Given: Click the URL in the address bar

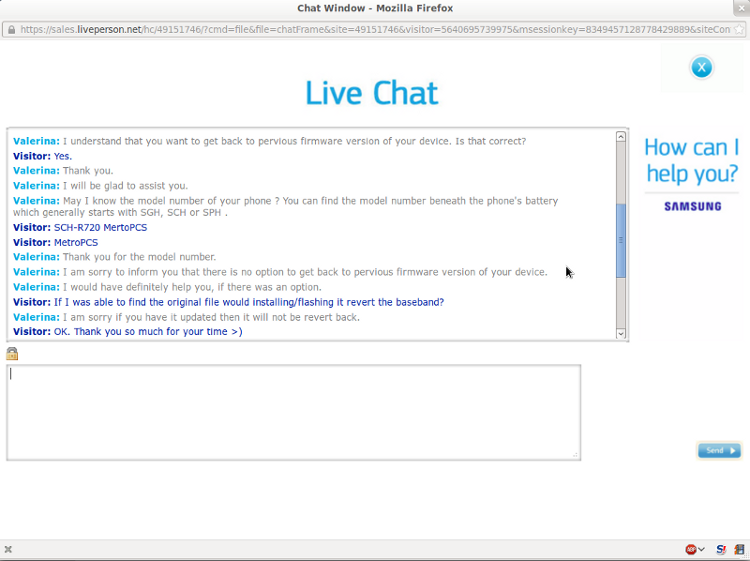Looking at the screenshot, I should pos(375,30).
